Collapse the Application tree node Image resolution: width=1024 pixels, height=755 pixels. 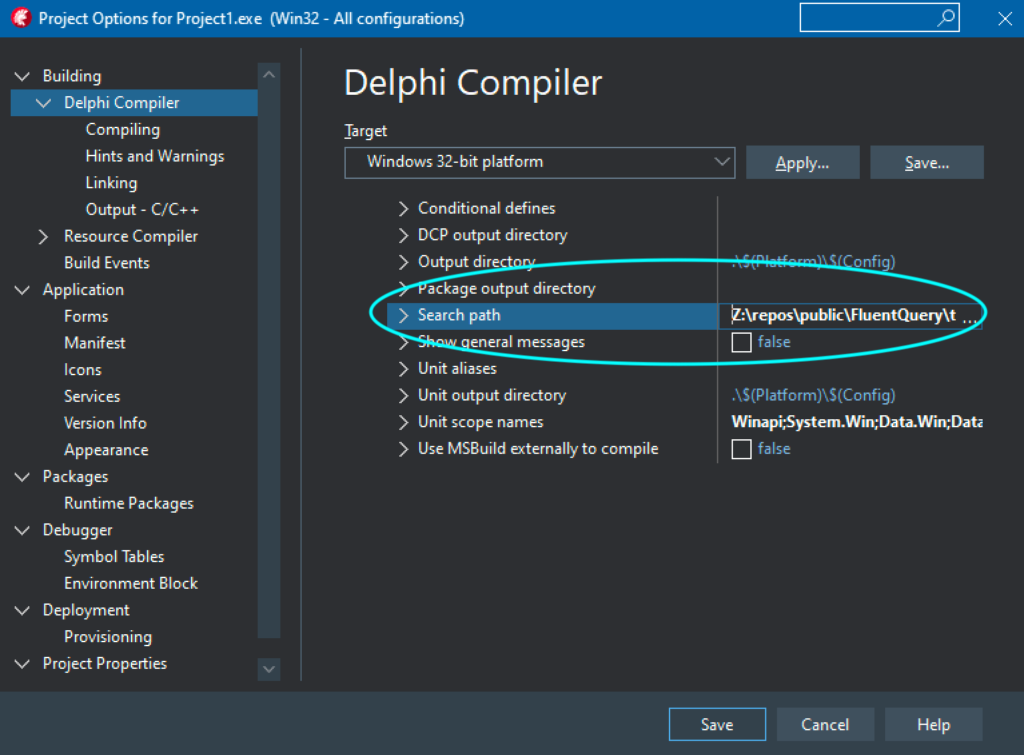point(22,290)
